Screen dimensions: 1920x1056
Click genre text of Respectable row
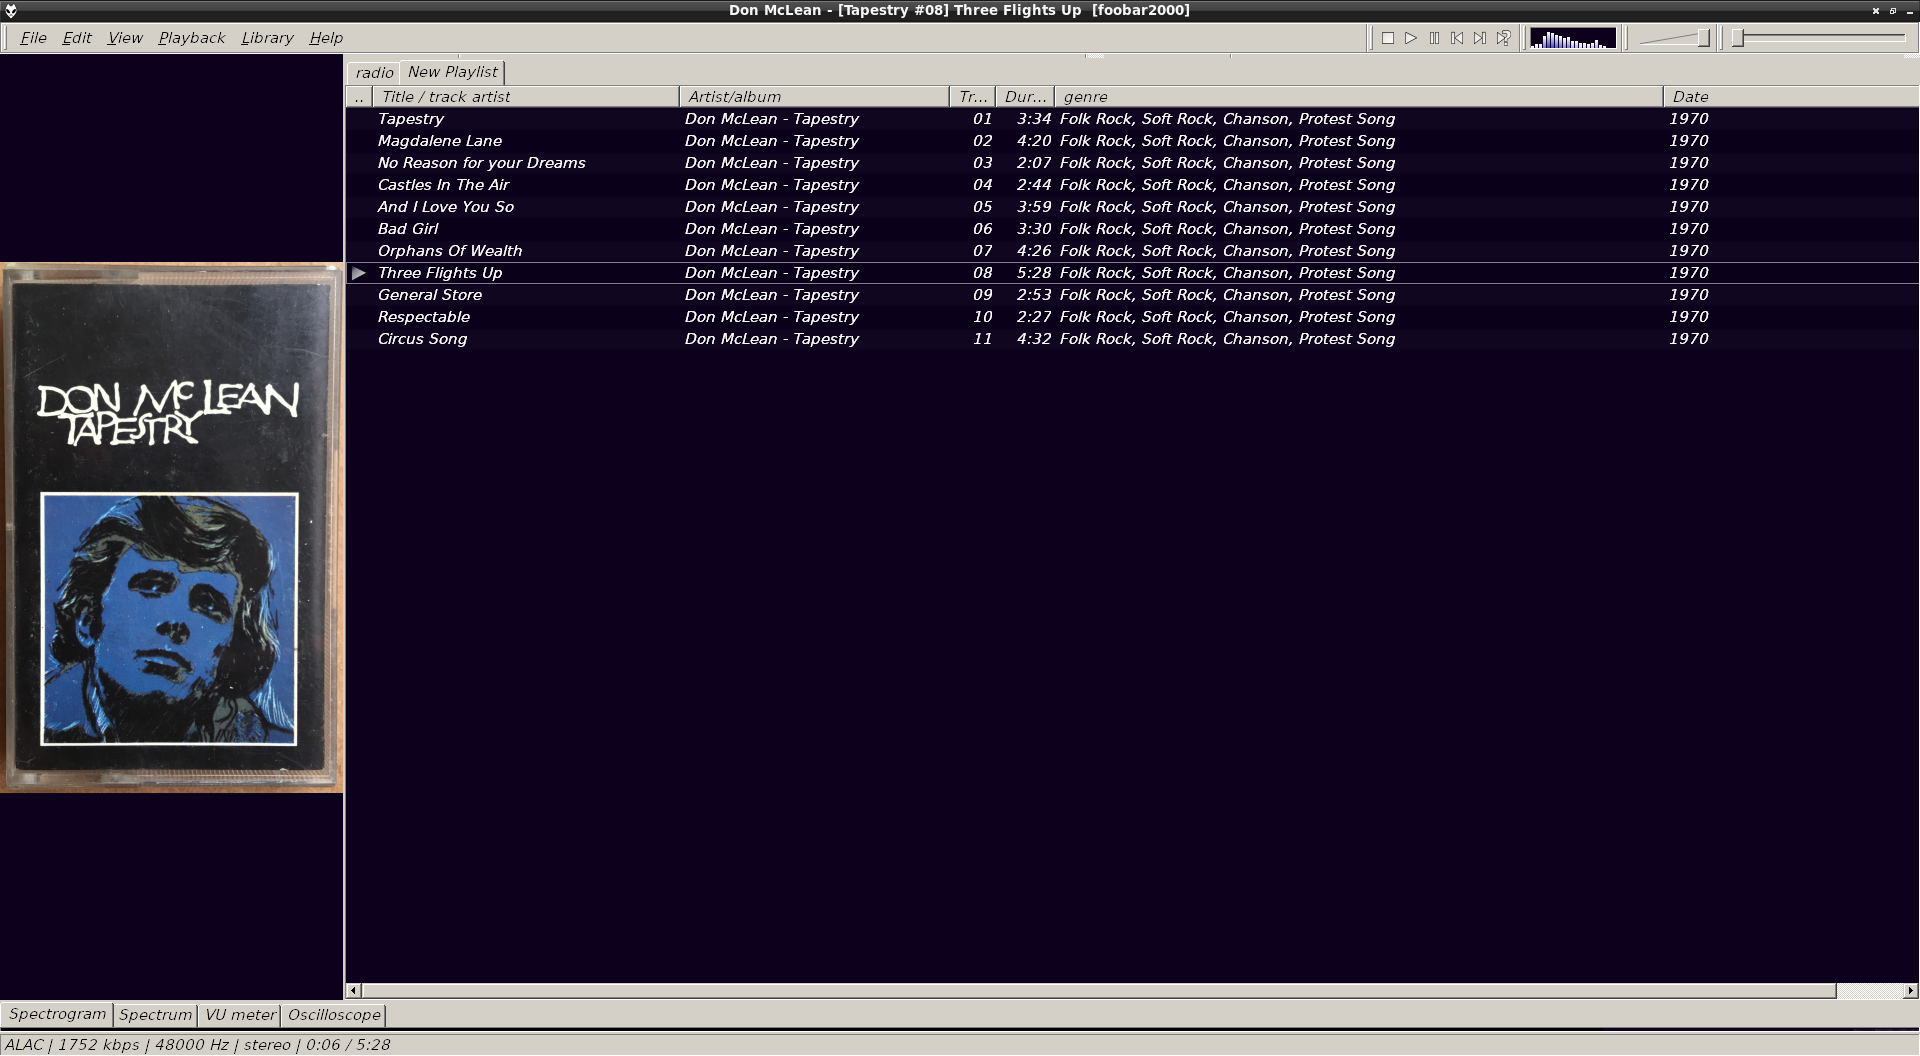(1227, 317)
